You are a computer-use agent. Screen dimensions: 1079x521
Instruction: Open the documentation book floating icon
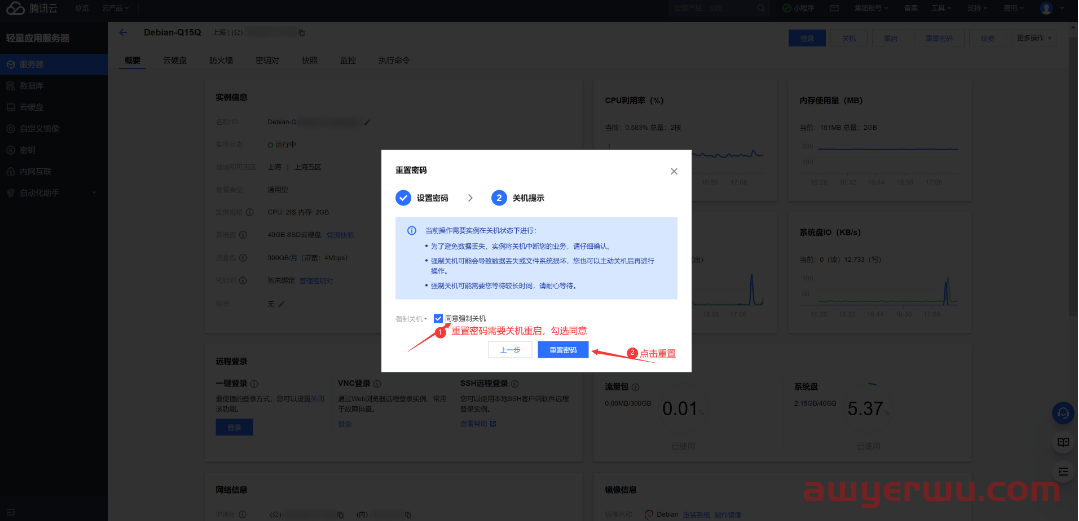point(1063,442)
